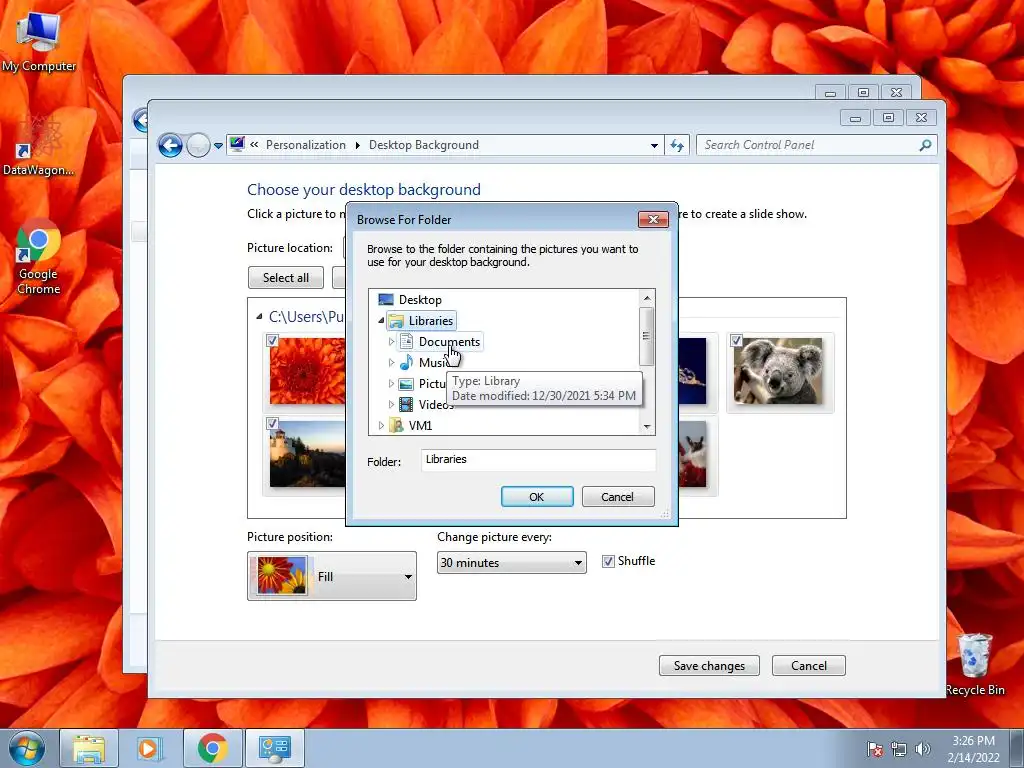Viewport: 1024px width, 768px height.
Task: Click Cancel in Browse For Folder dialog
Action: (x=617, y=497)
